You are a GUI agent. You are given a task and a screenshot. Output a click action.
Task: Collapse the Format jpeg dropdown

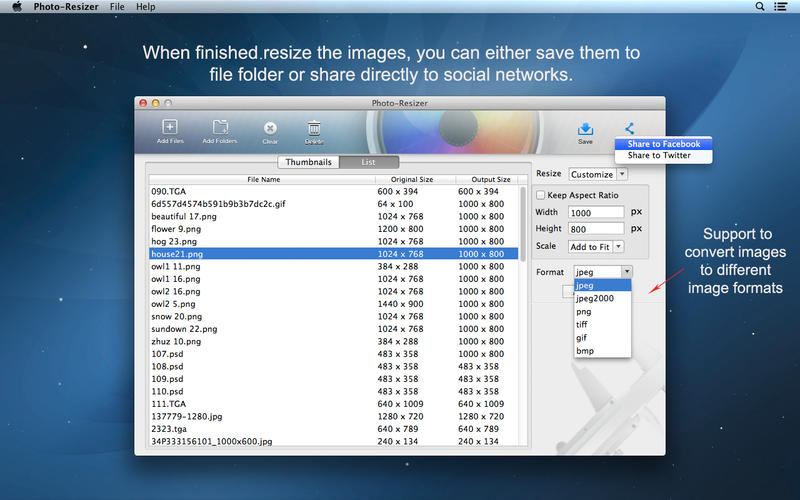click(x=603, y=271)
